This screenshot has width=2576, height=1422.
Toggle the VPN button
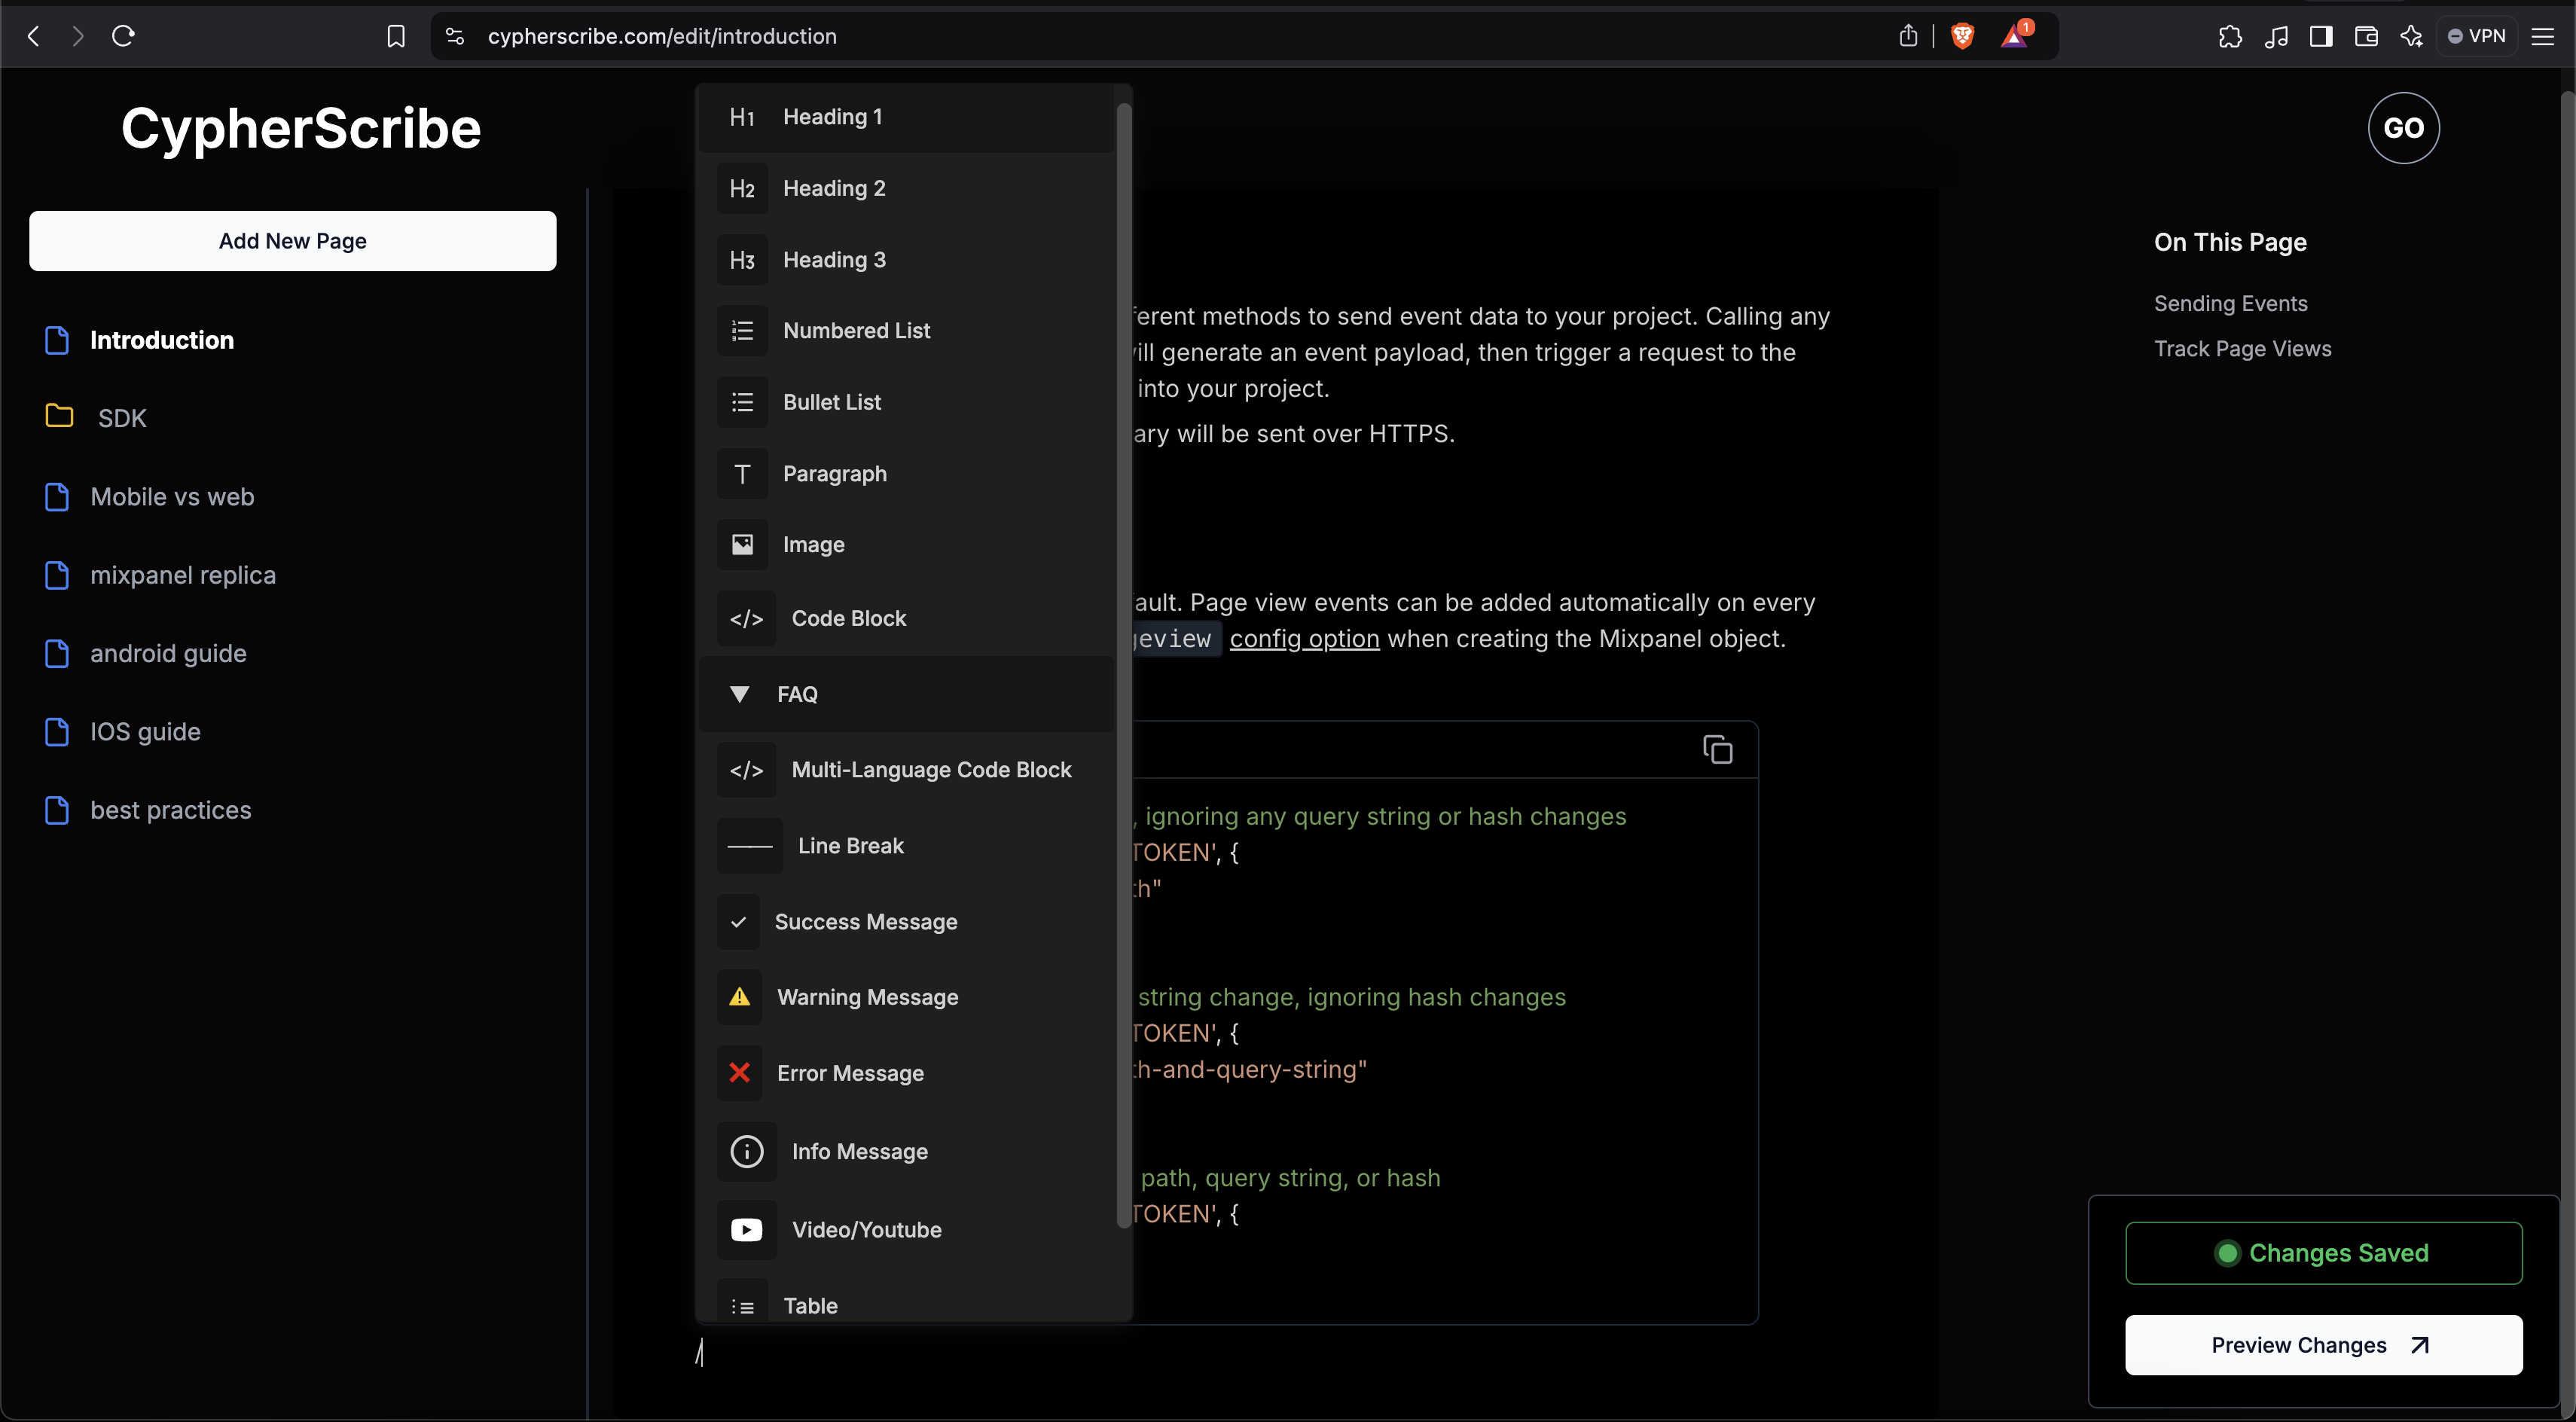[2476, 36]
